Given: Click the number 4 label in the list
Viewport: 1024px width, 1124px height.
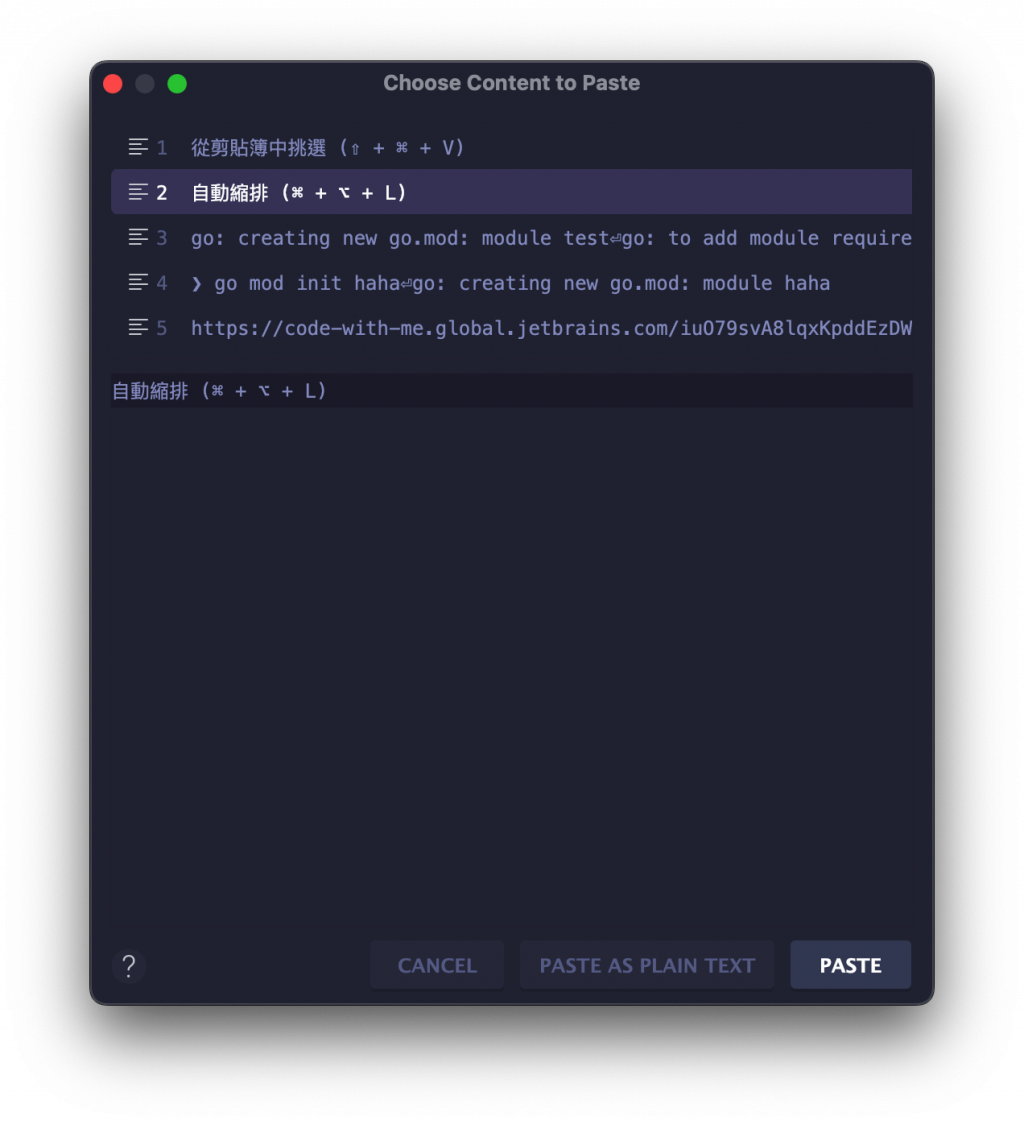Looking at the screenshot, I should tap(162, 283).
